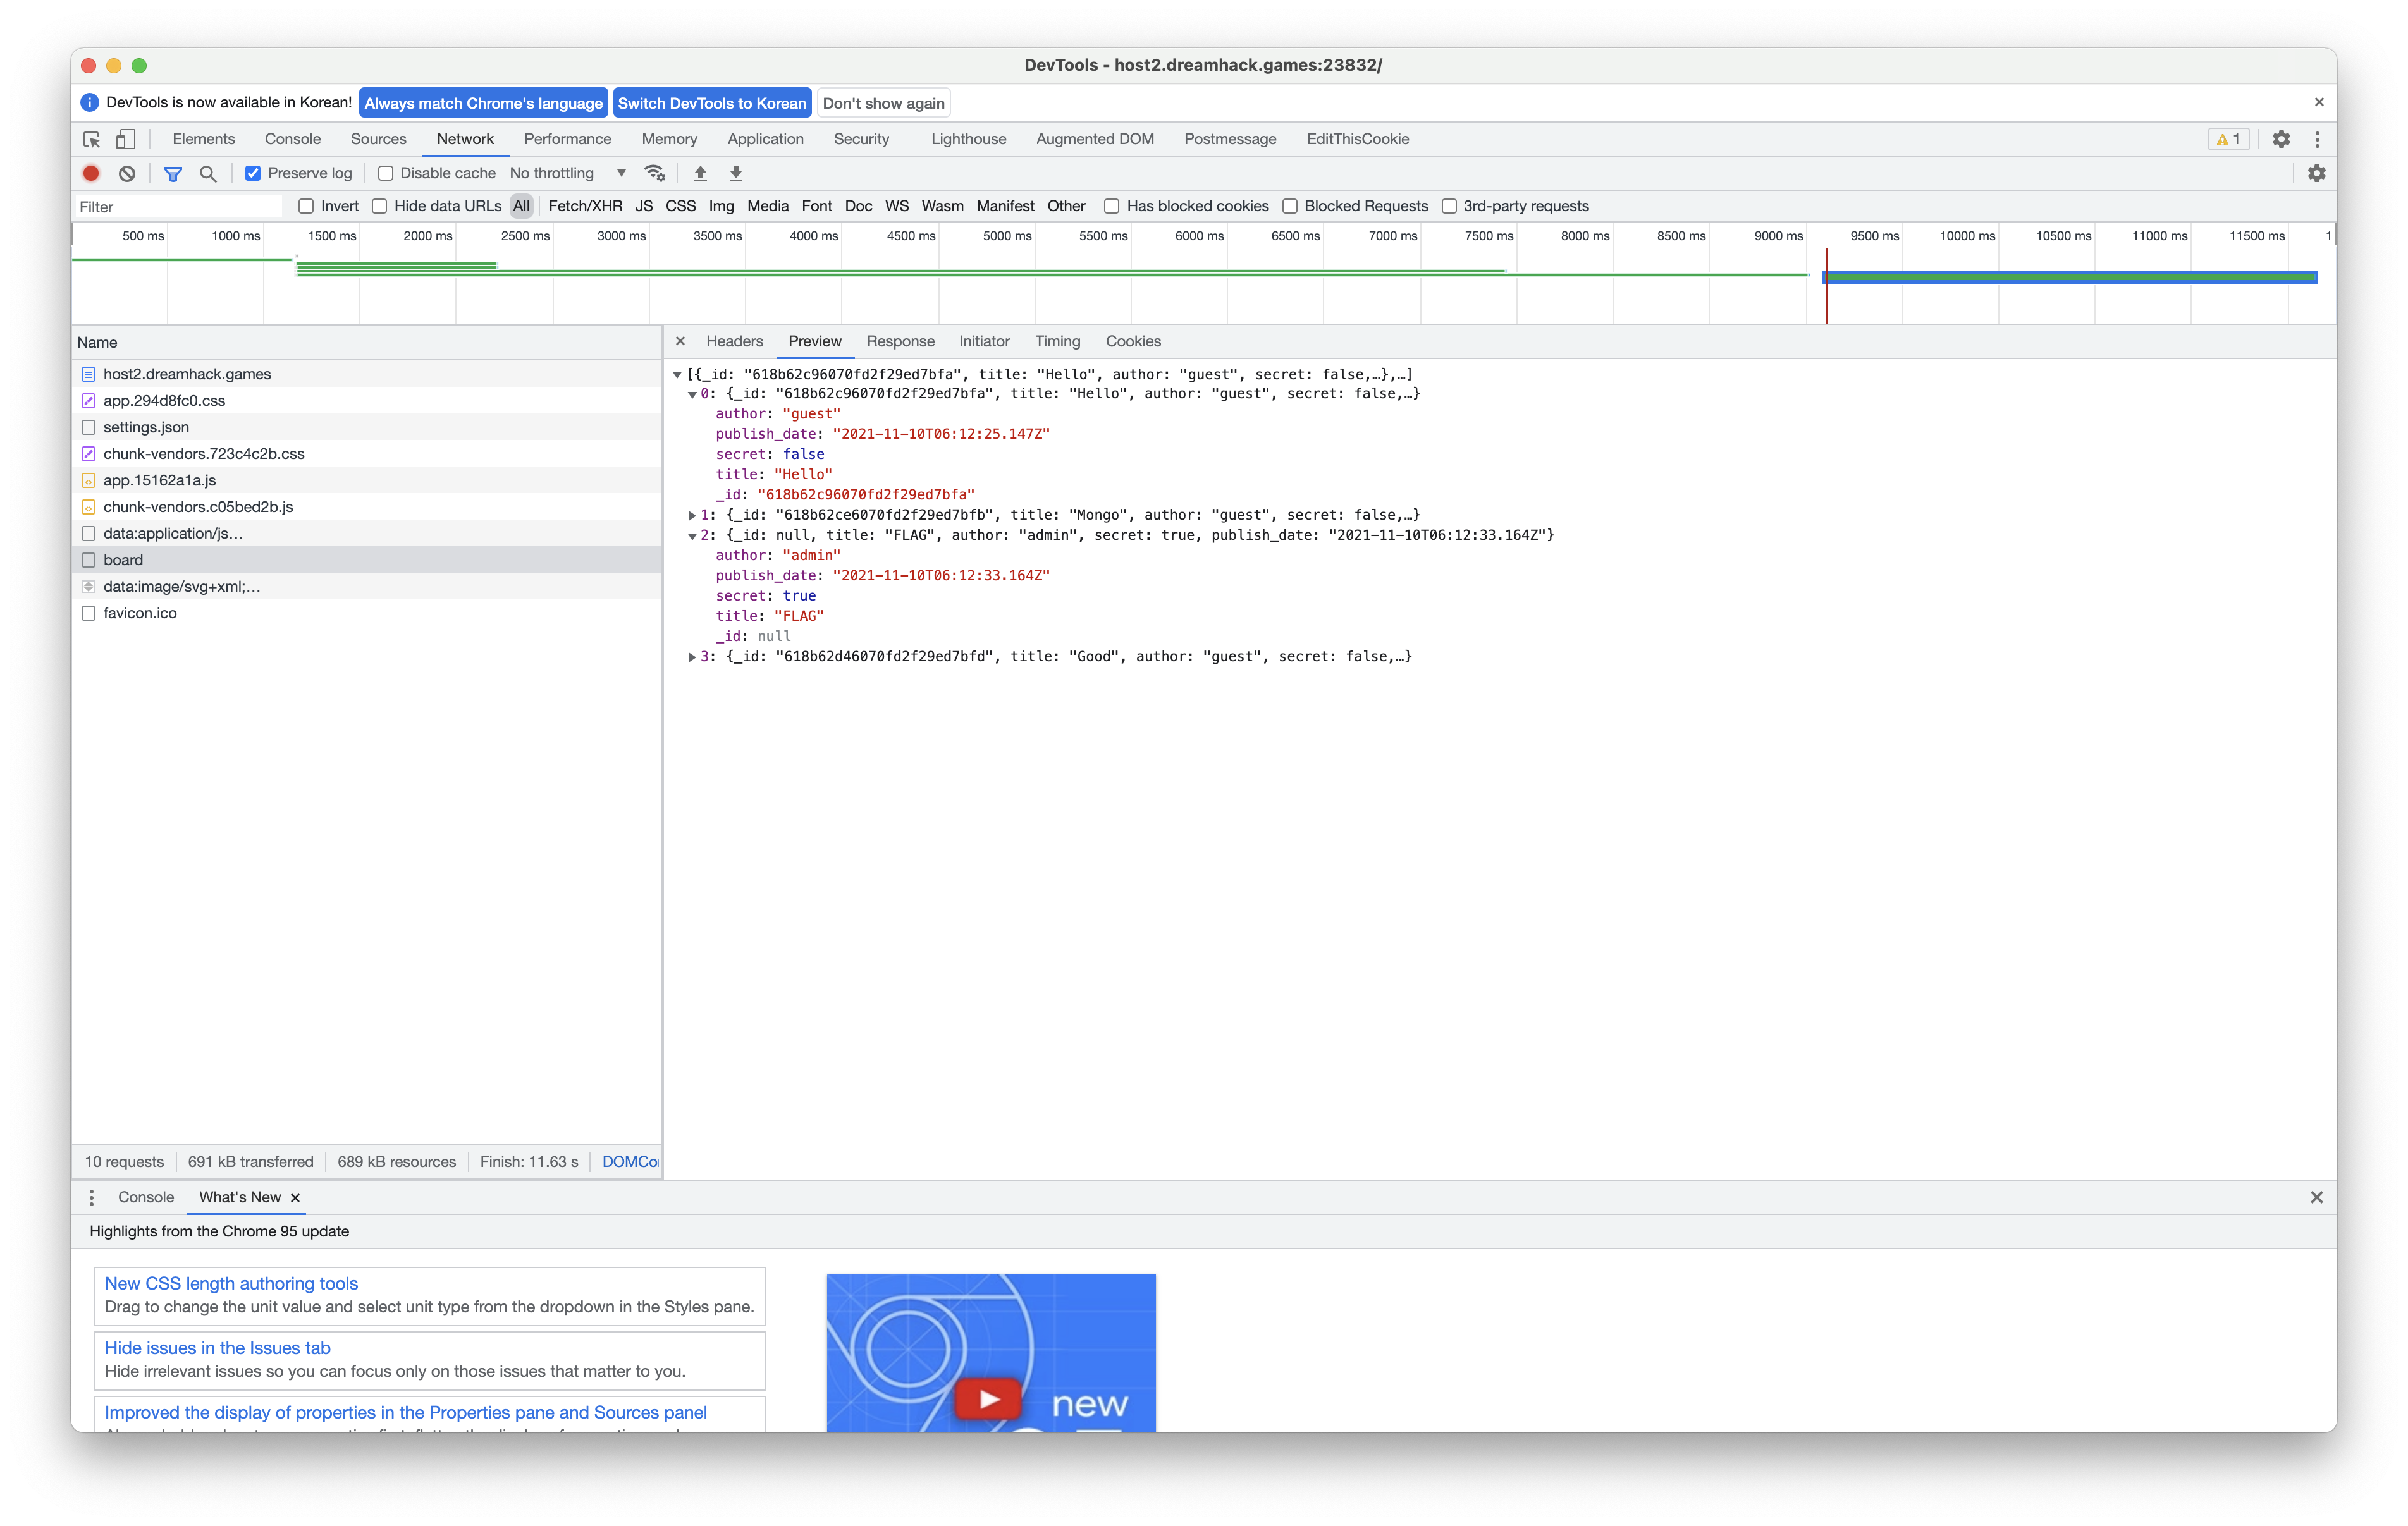Clear the network log
This screenshot has width=2408, height=1526.
pos(127,173)
